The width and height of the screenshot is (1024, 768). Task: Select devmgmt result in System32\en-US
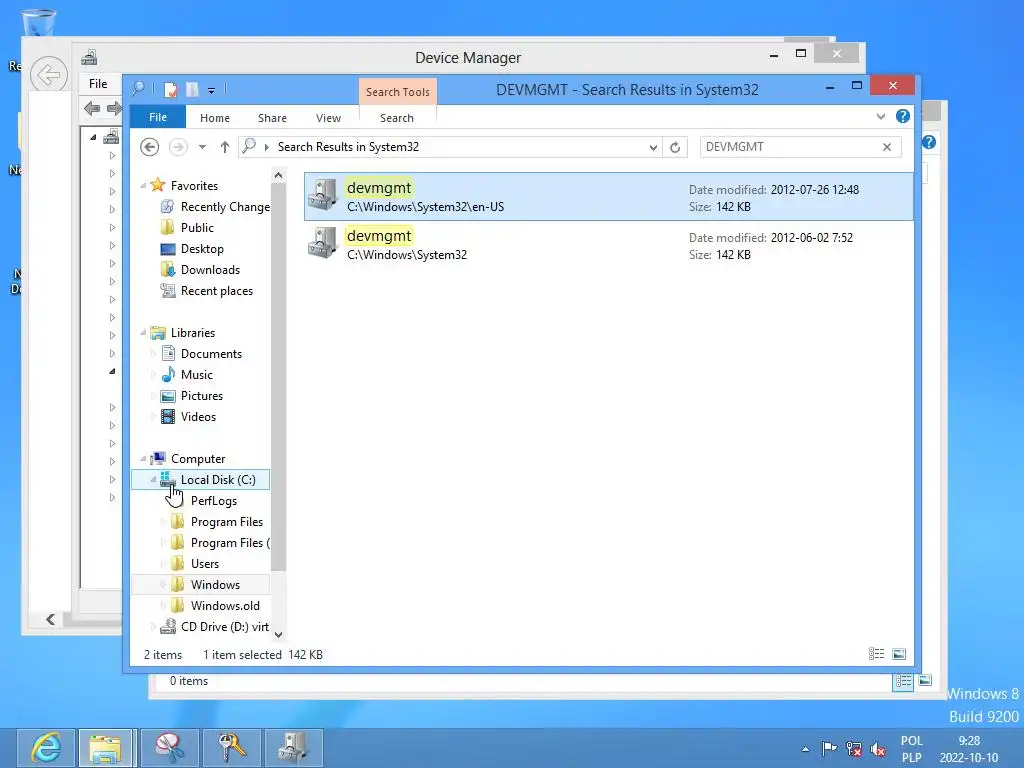(x=609, y=197)
